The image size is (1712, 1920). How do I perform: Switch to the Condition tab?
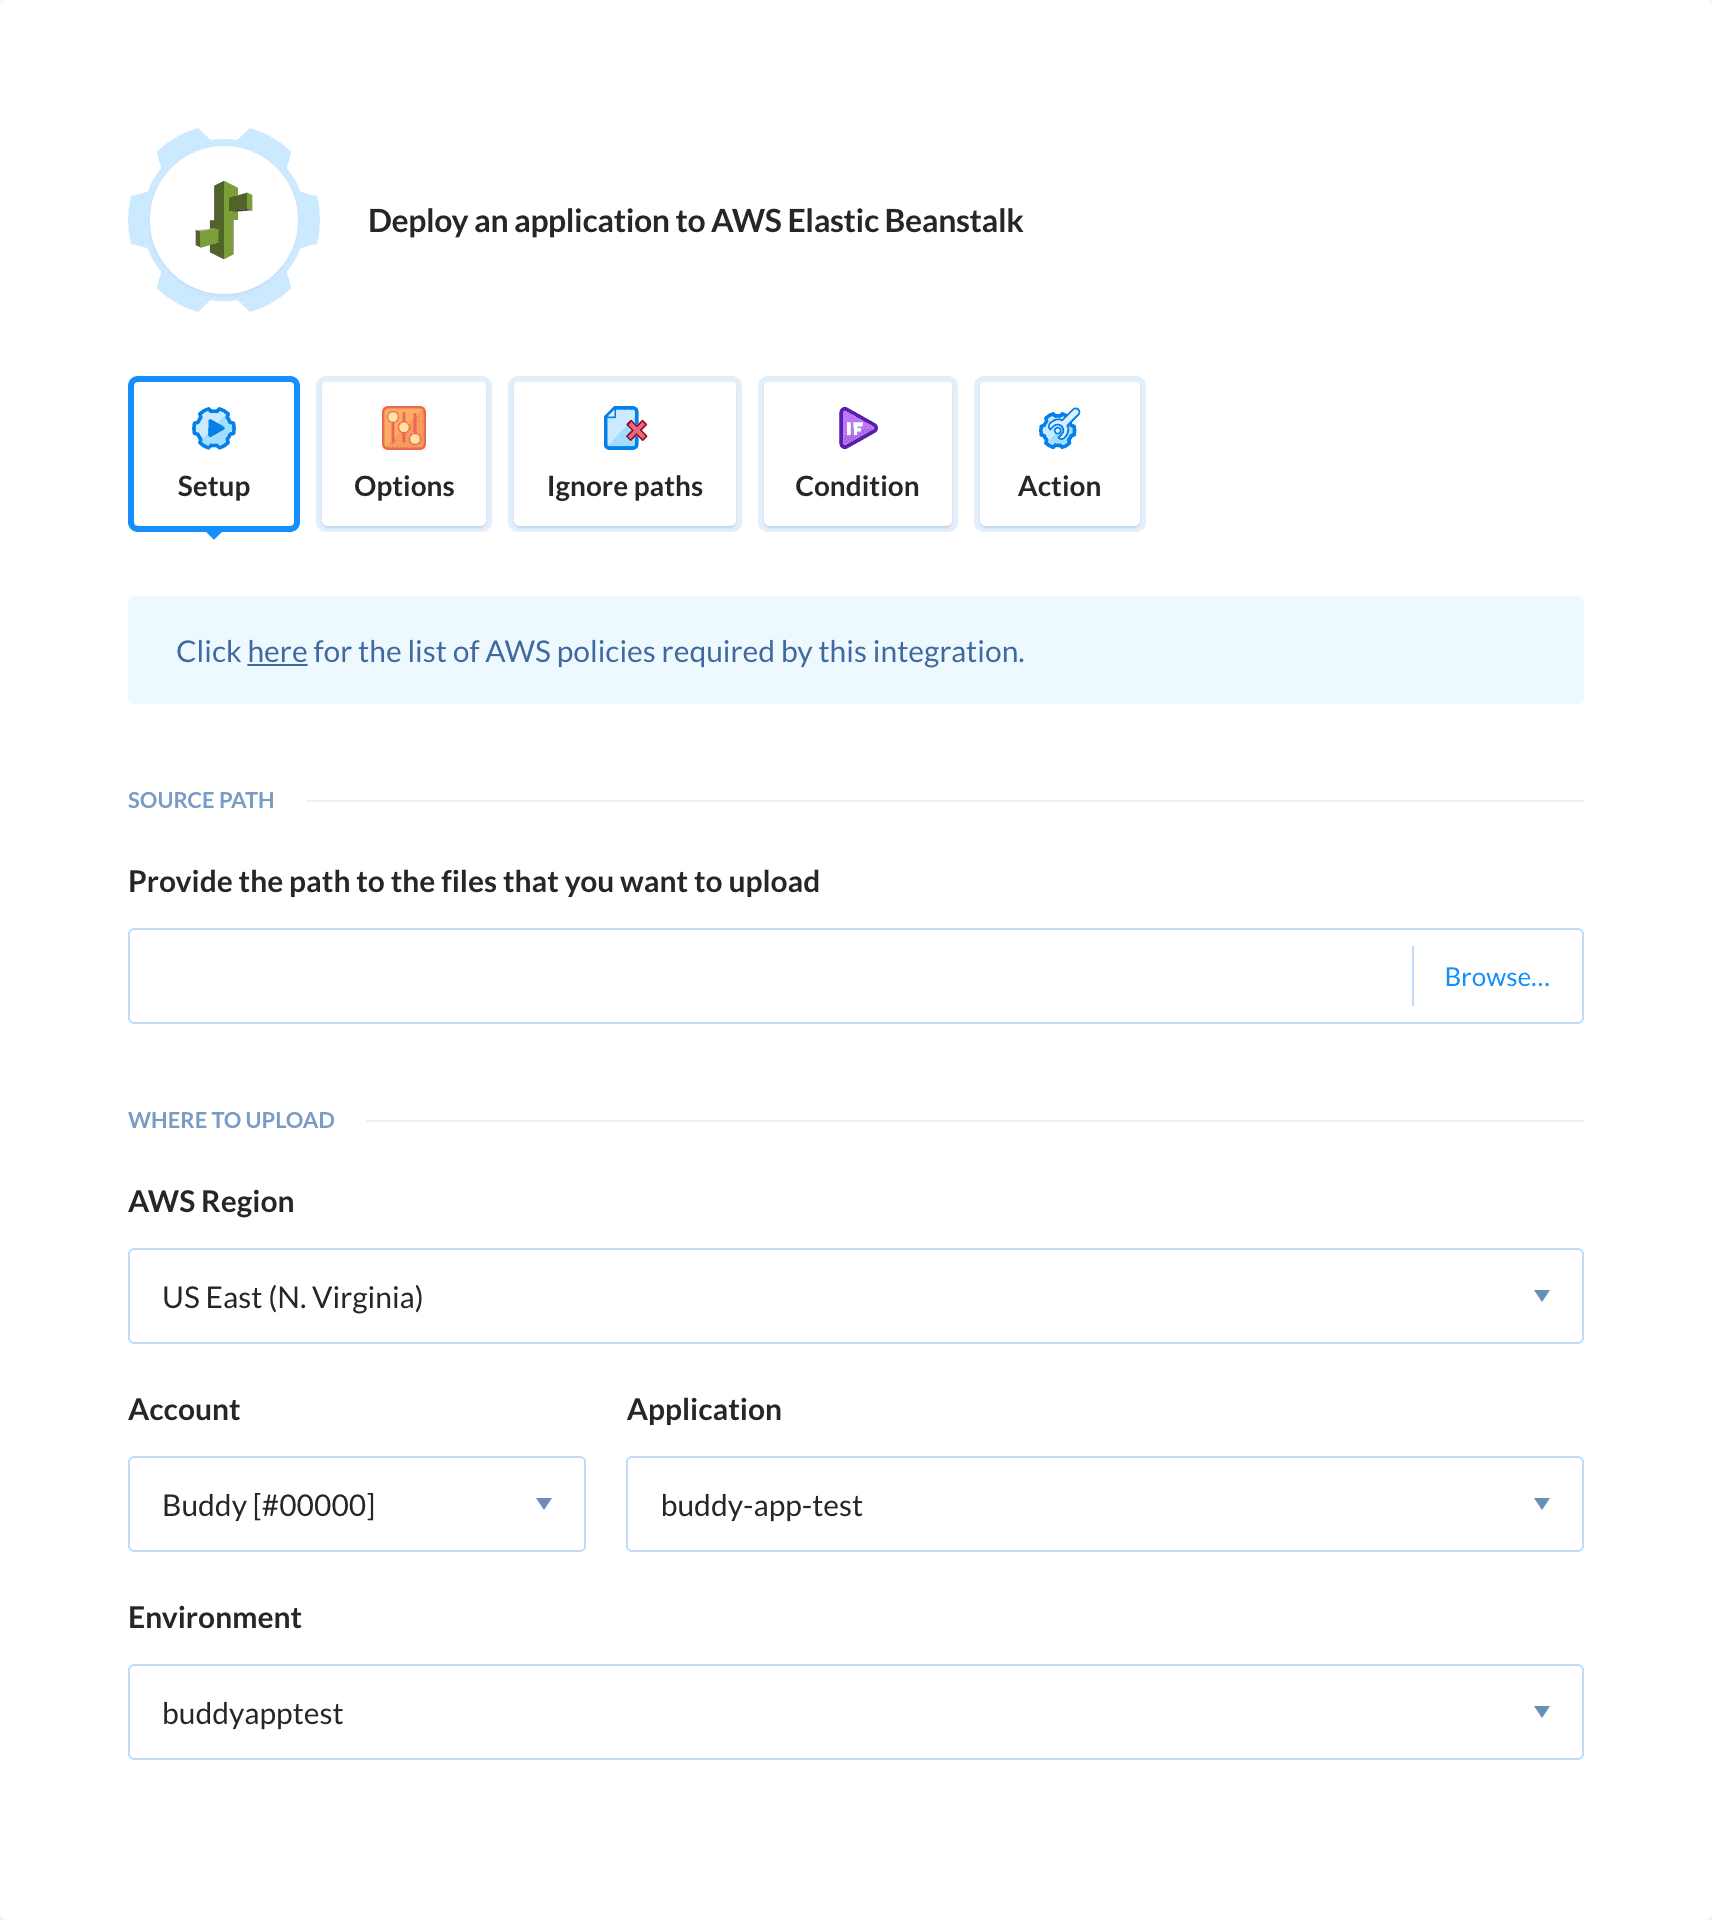(x=856, y=453)
